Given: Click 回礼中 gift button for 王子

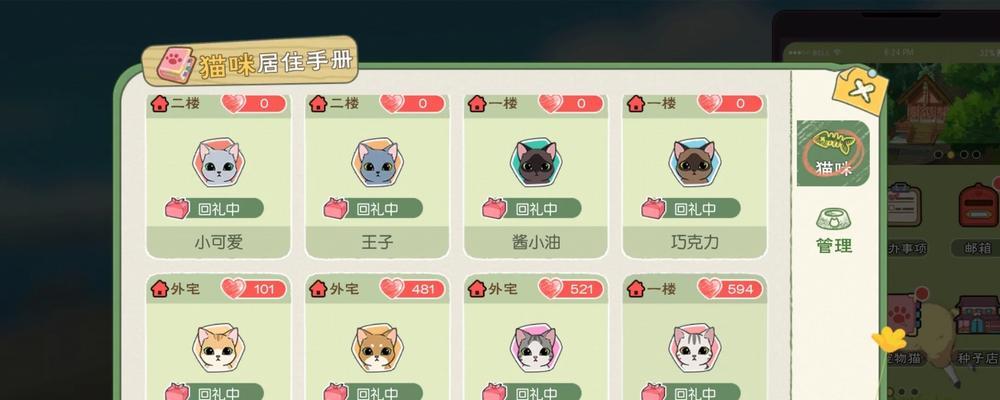Looking at the screenshot, I should pos(373,208).
